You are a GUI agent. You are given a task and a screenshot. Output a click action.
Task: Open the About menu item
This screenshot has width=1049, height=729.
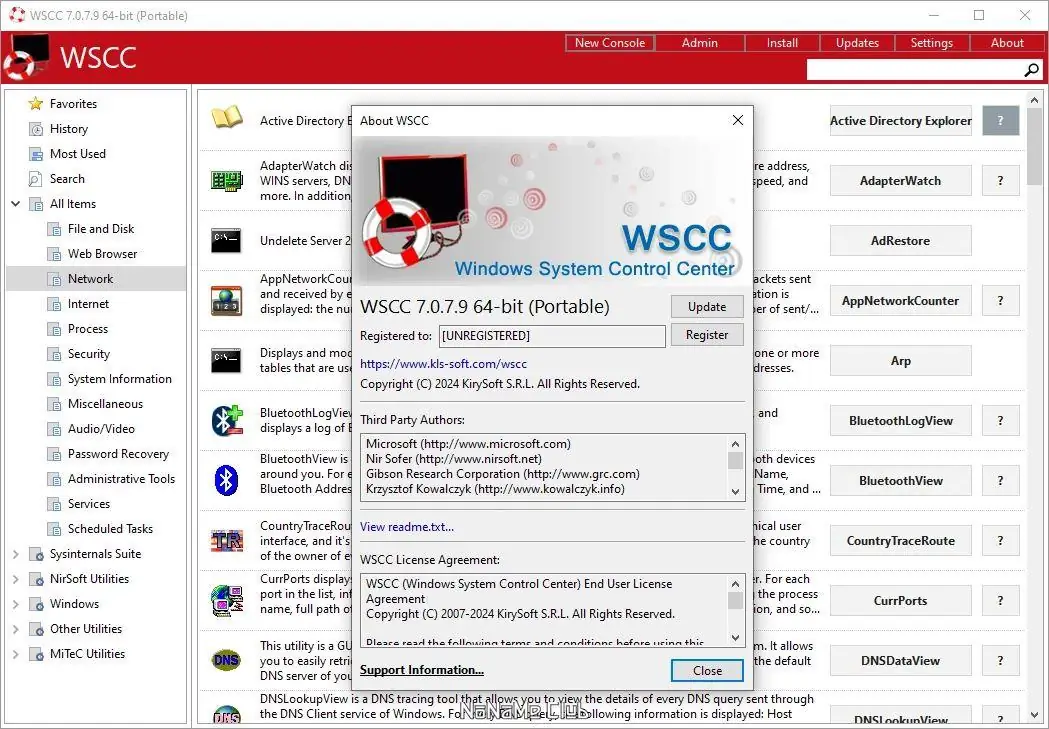pyautogui.click(x=1007, y=43)
